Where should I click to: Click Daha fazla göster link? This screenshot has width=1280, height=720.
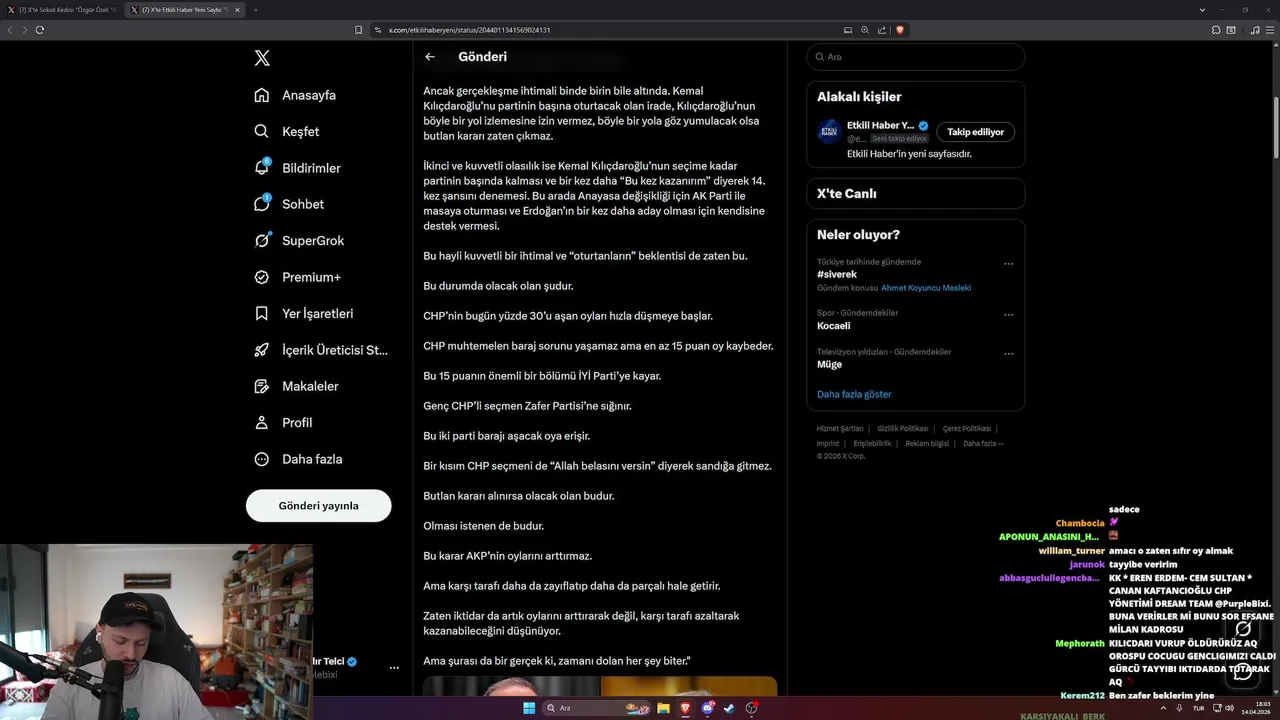pos(854,394)
